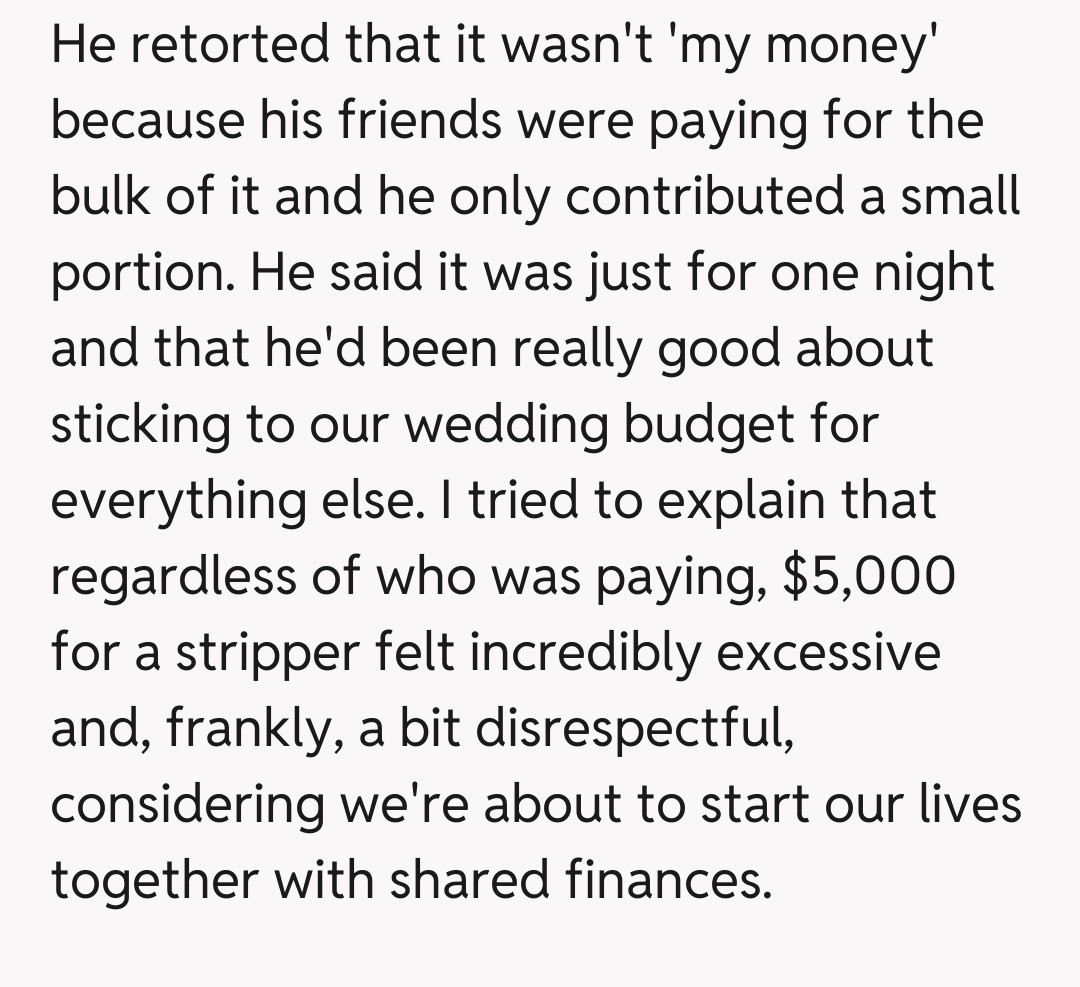Click the word 'portion' starting the fourth line

pos(134,274)
